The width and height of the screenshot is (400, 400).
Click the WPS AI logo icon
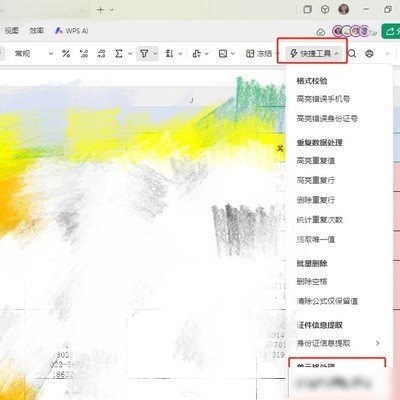pos(59,31)
